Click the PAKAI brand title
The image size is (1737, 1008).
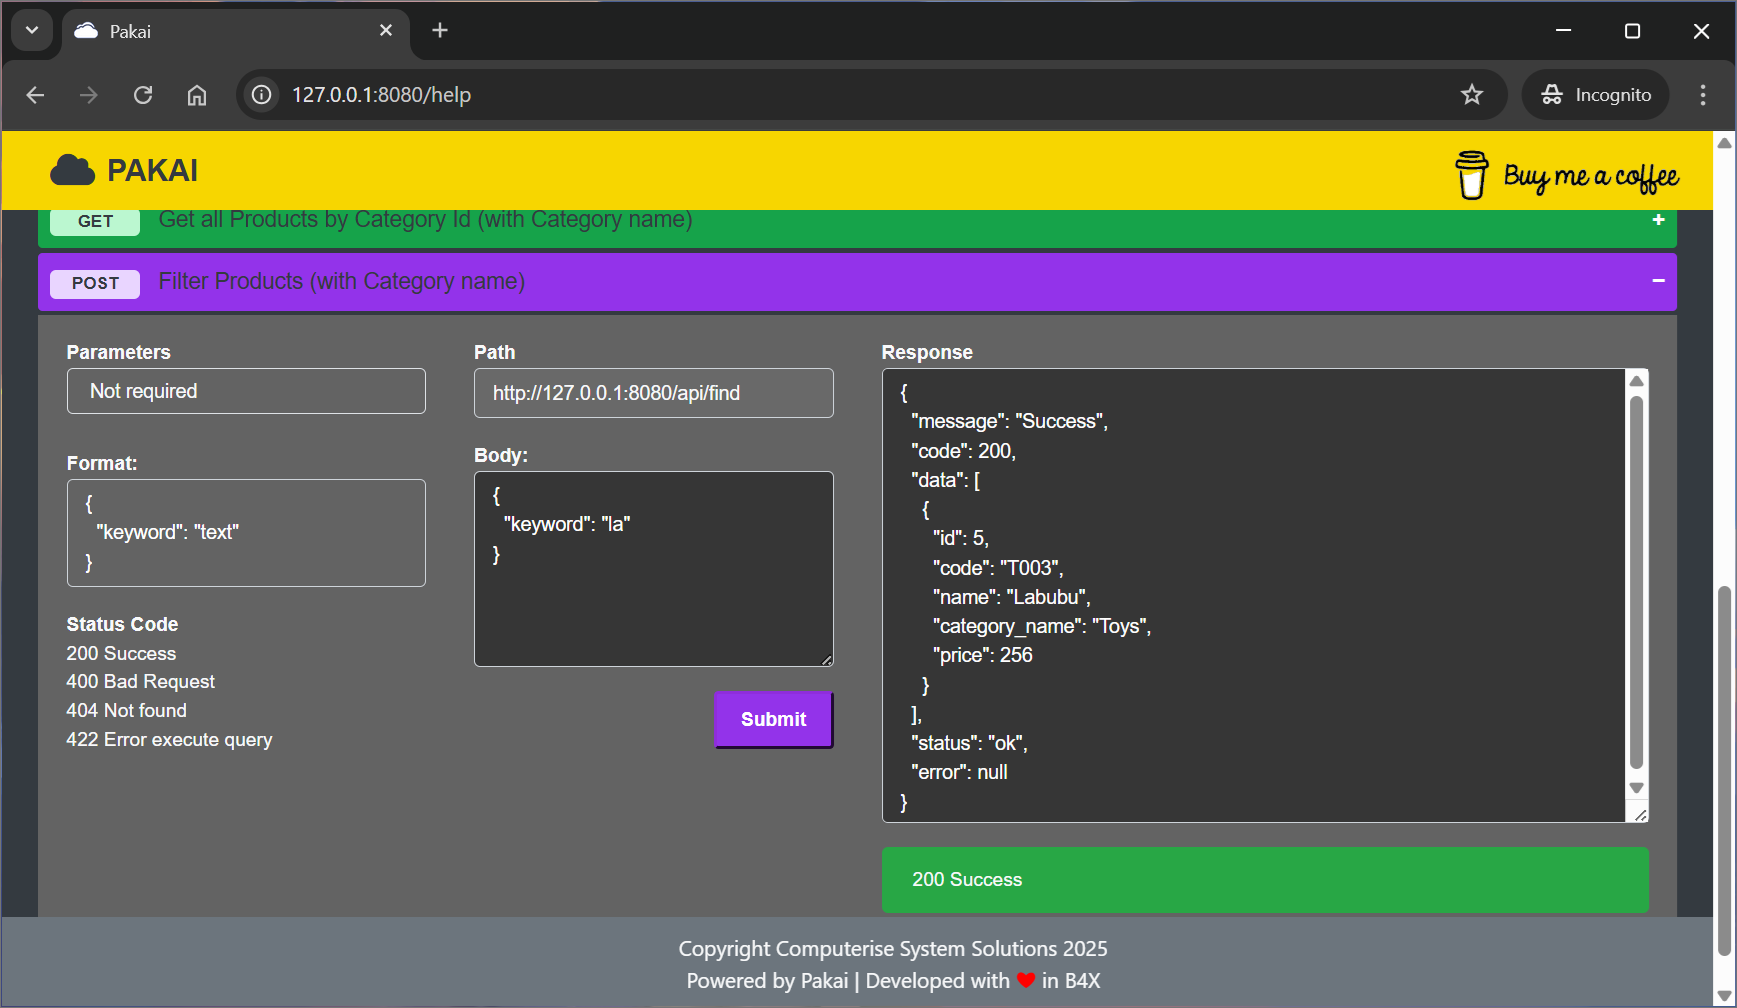tap(153, 171)
